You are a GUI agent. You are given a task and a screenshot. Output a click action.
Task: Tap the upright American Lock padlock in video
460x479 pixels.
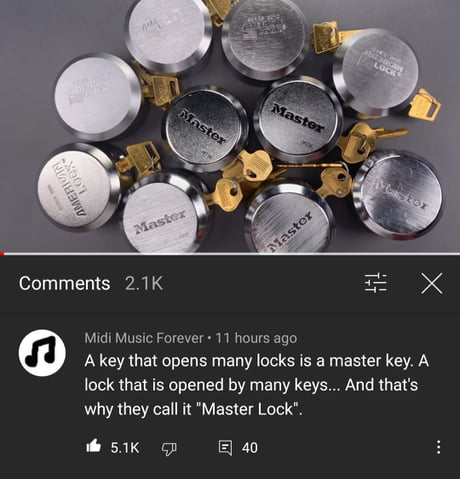pos(377,73)
